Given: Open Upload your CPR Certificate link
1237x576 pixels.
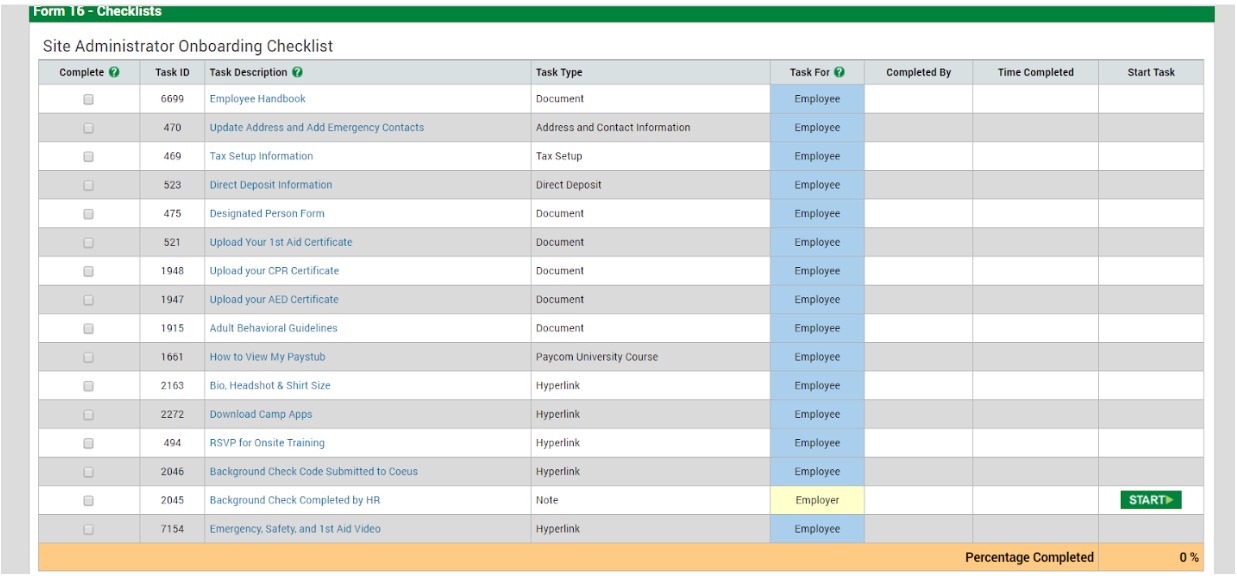Looking at the screenshot, I should pos(274,271).
